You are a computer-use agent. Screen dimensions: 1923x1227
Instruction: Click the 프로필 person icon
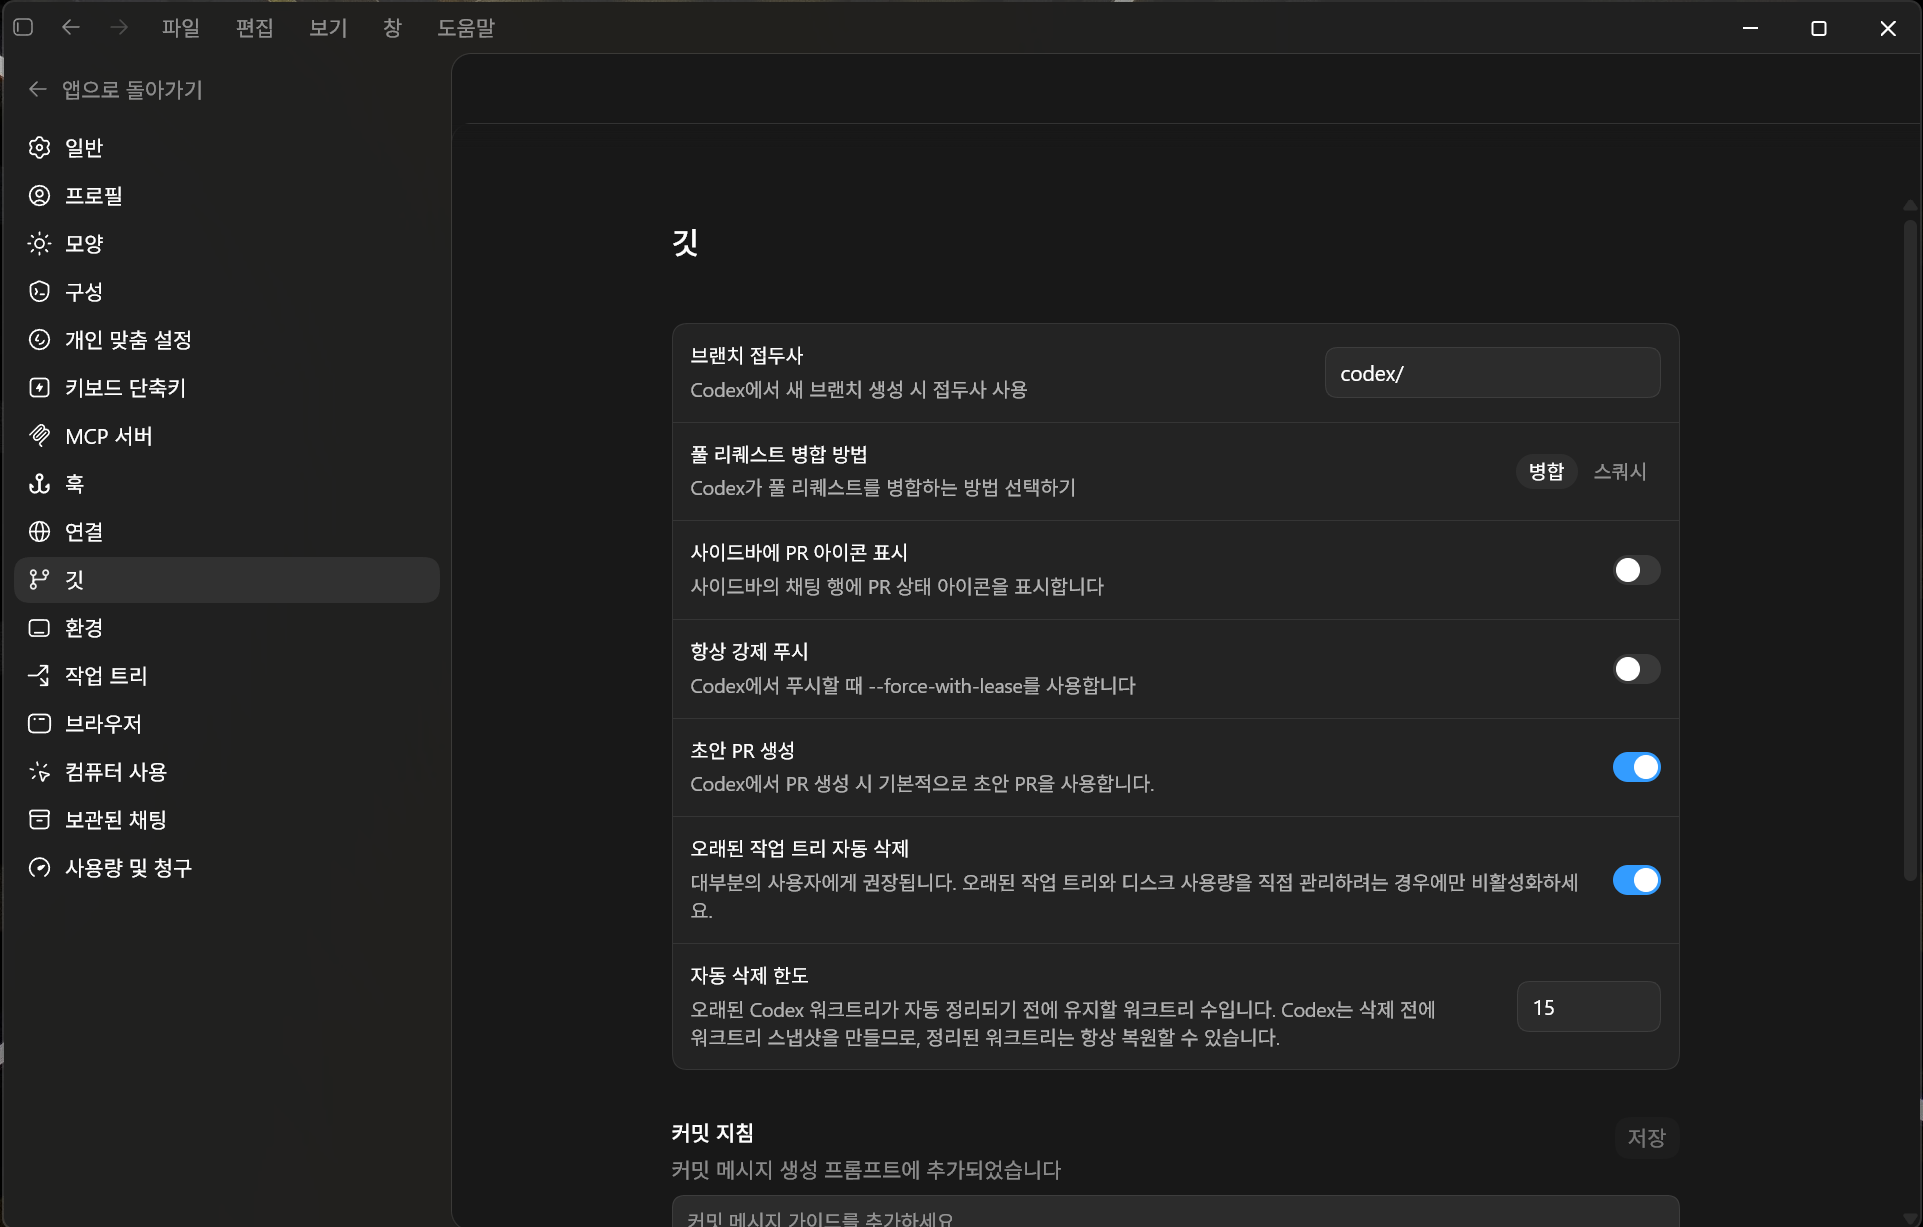pyautogui.click(x=39, y=196)
